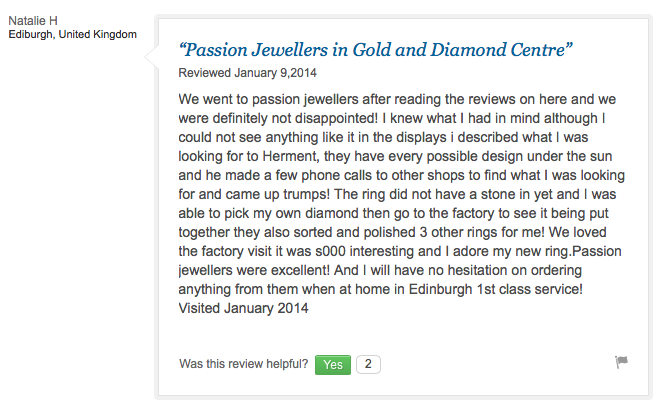
Task: Click the "Was this review helpful?" prompt
Action: pos(243,365)
